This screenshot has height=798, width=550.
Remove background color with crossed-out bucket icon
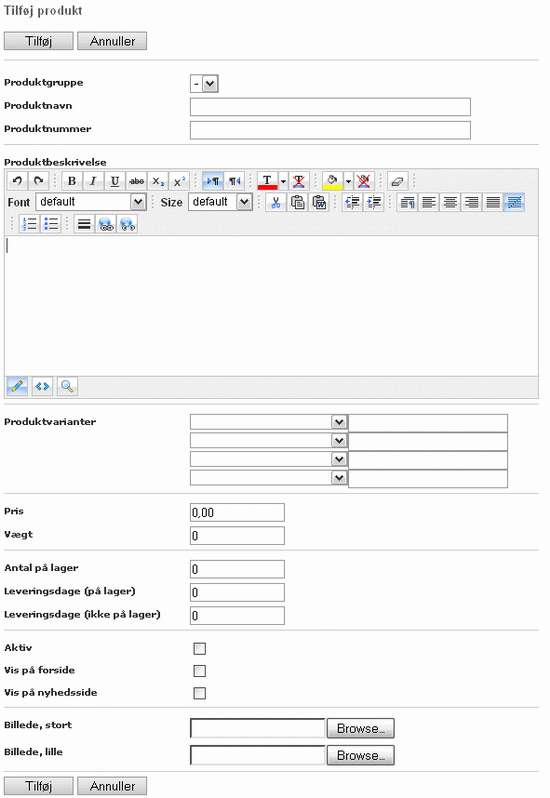[364, 181]
